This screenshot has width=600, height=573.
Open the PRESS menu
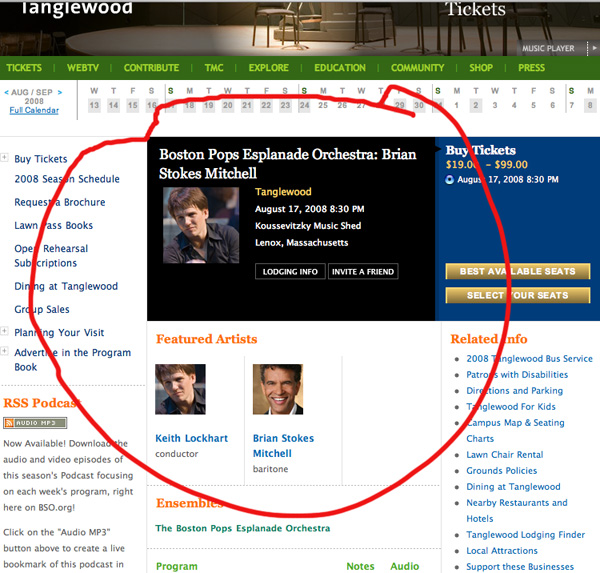pyautogui.click(x=531, y=68)
